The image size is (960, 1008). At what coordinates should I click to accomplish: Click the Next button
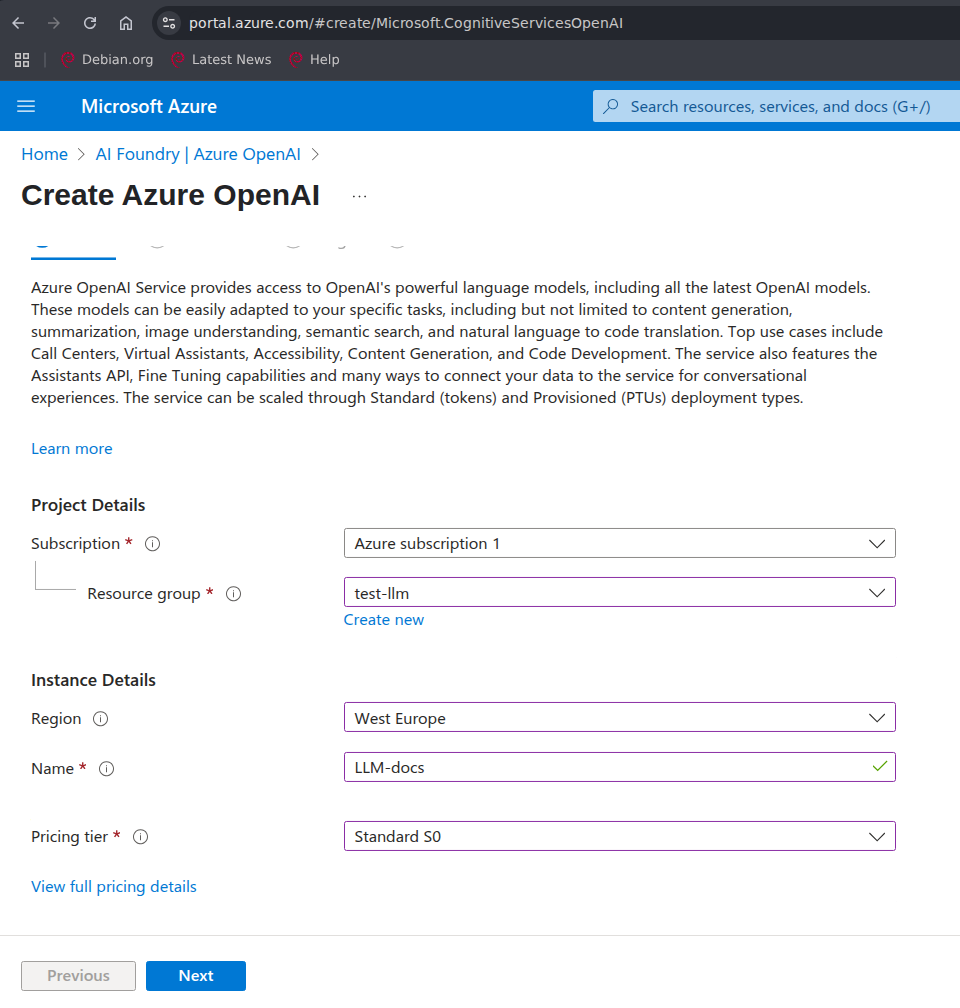[x=196, y=976]
